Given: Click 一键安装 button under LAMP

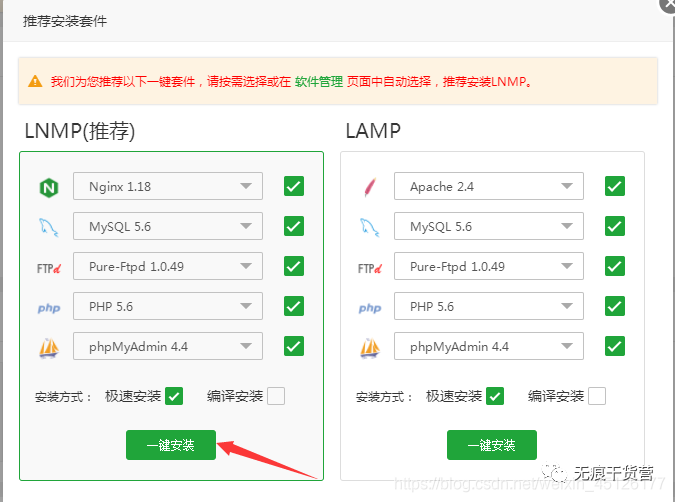Looking at the screenshot, I should (x=492, y=445).
